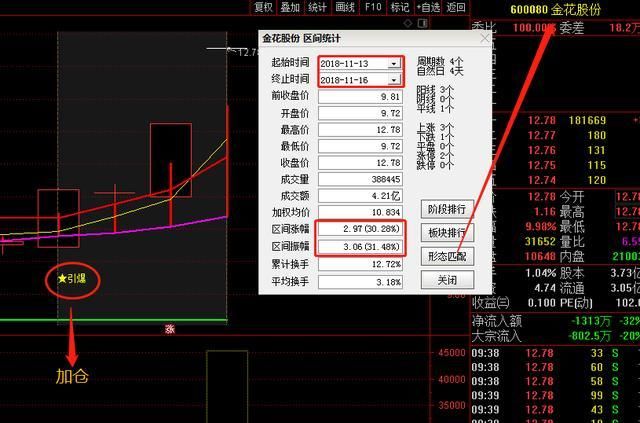This screenshot has height=423, width=640.
Task: Click the 板块排行 button
Action: click(x=447, y=233)
